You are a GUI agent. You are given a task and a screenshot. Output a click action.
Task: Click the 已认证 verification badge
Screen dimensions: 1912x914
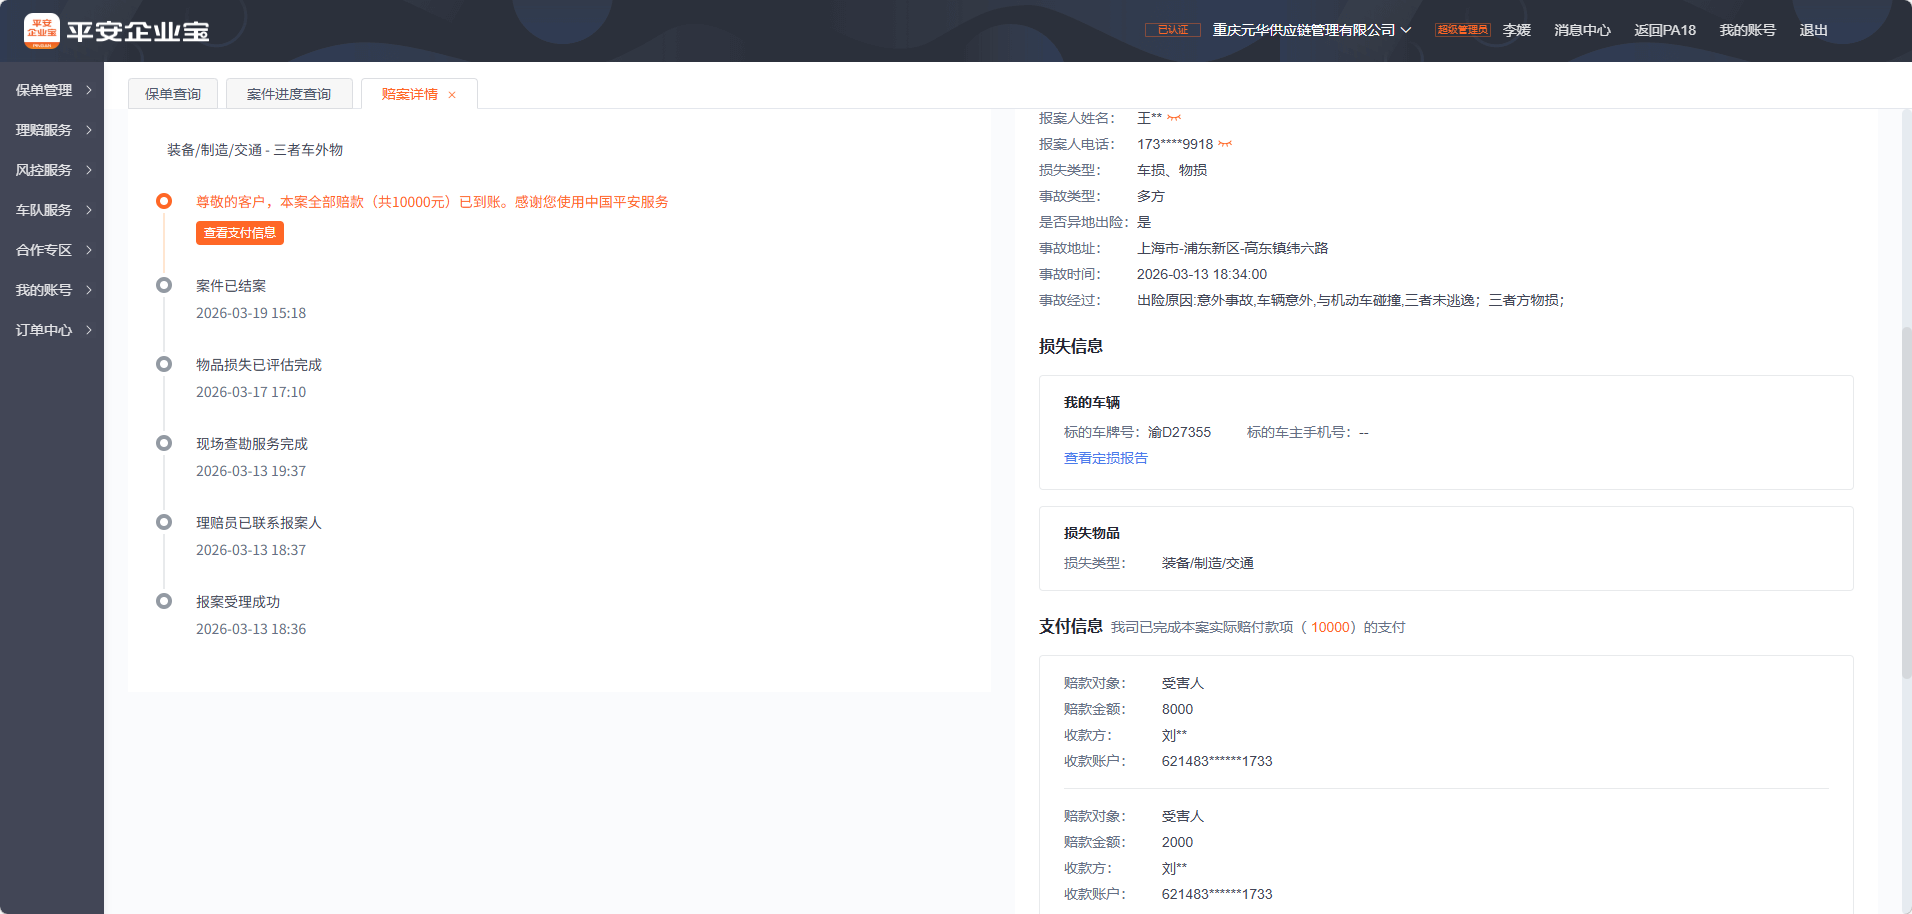click(1172, 30)
